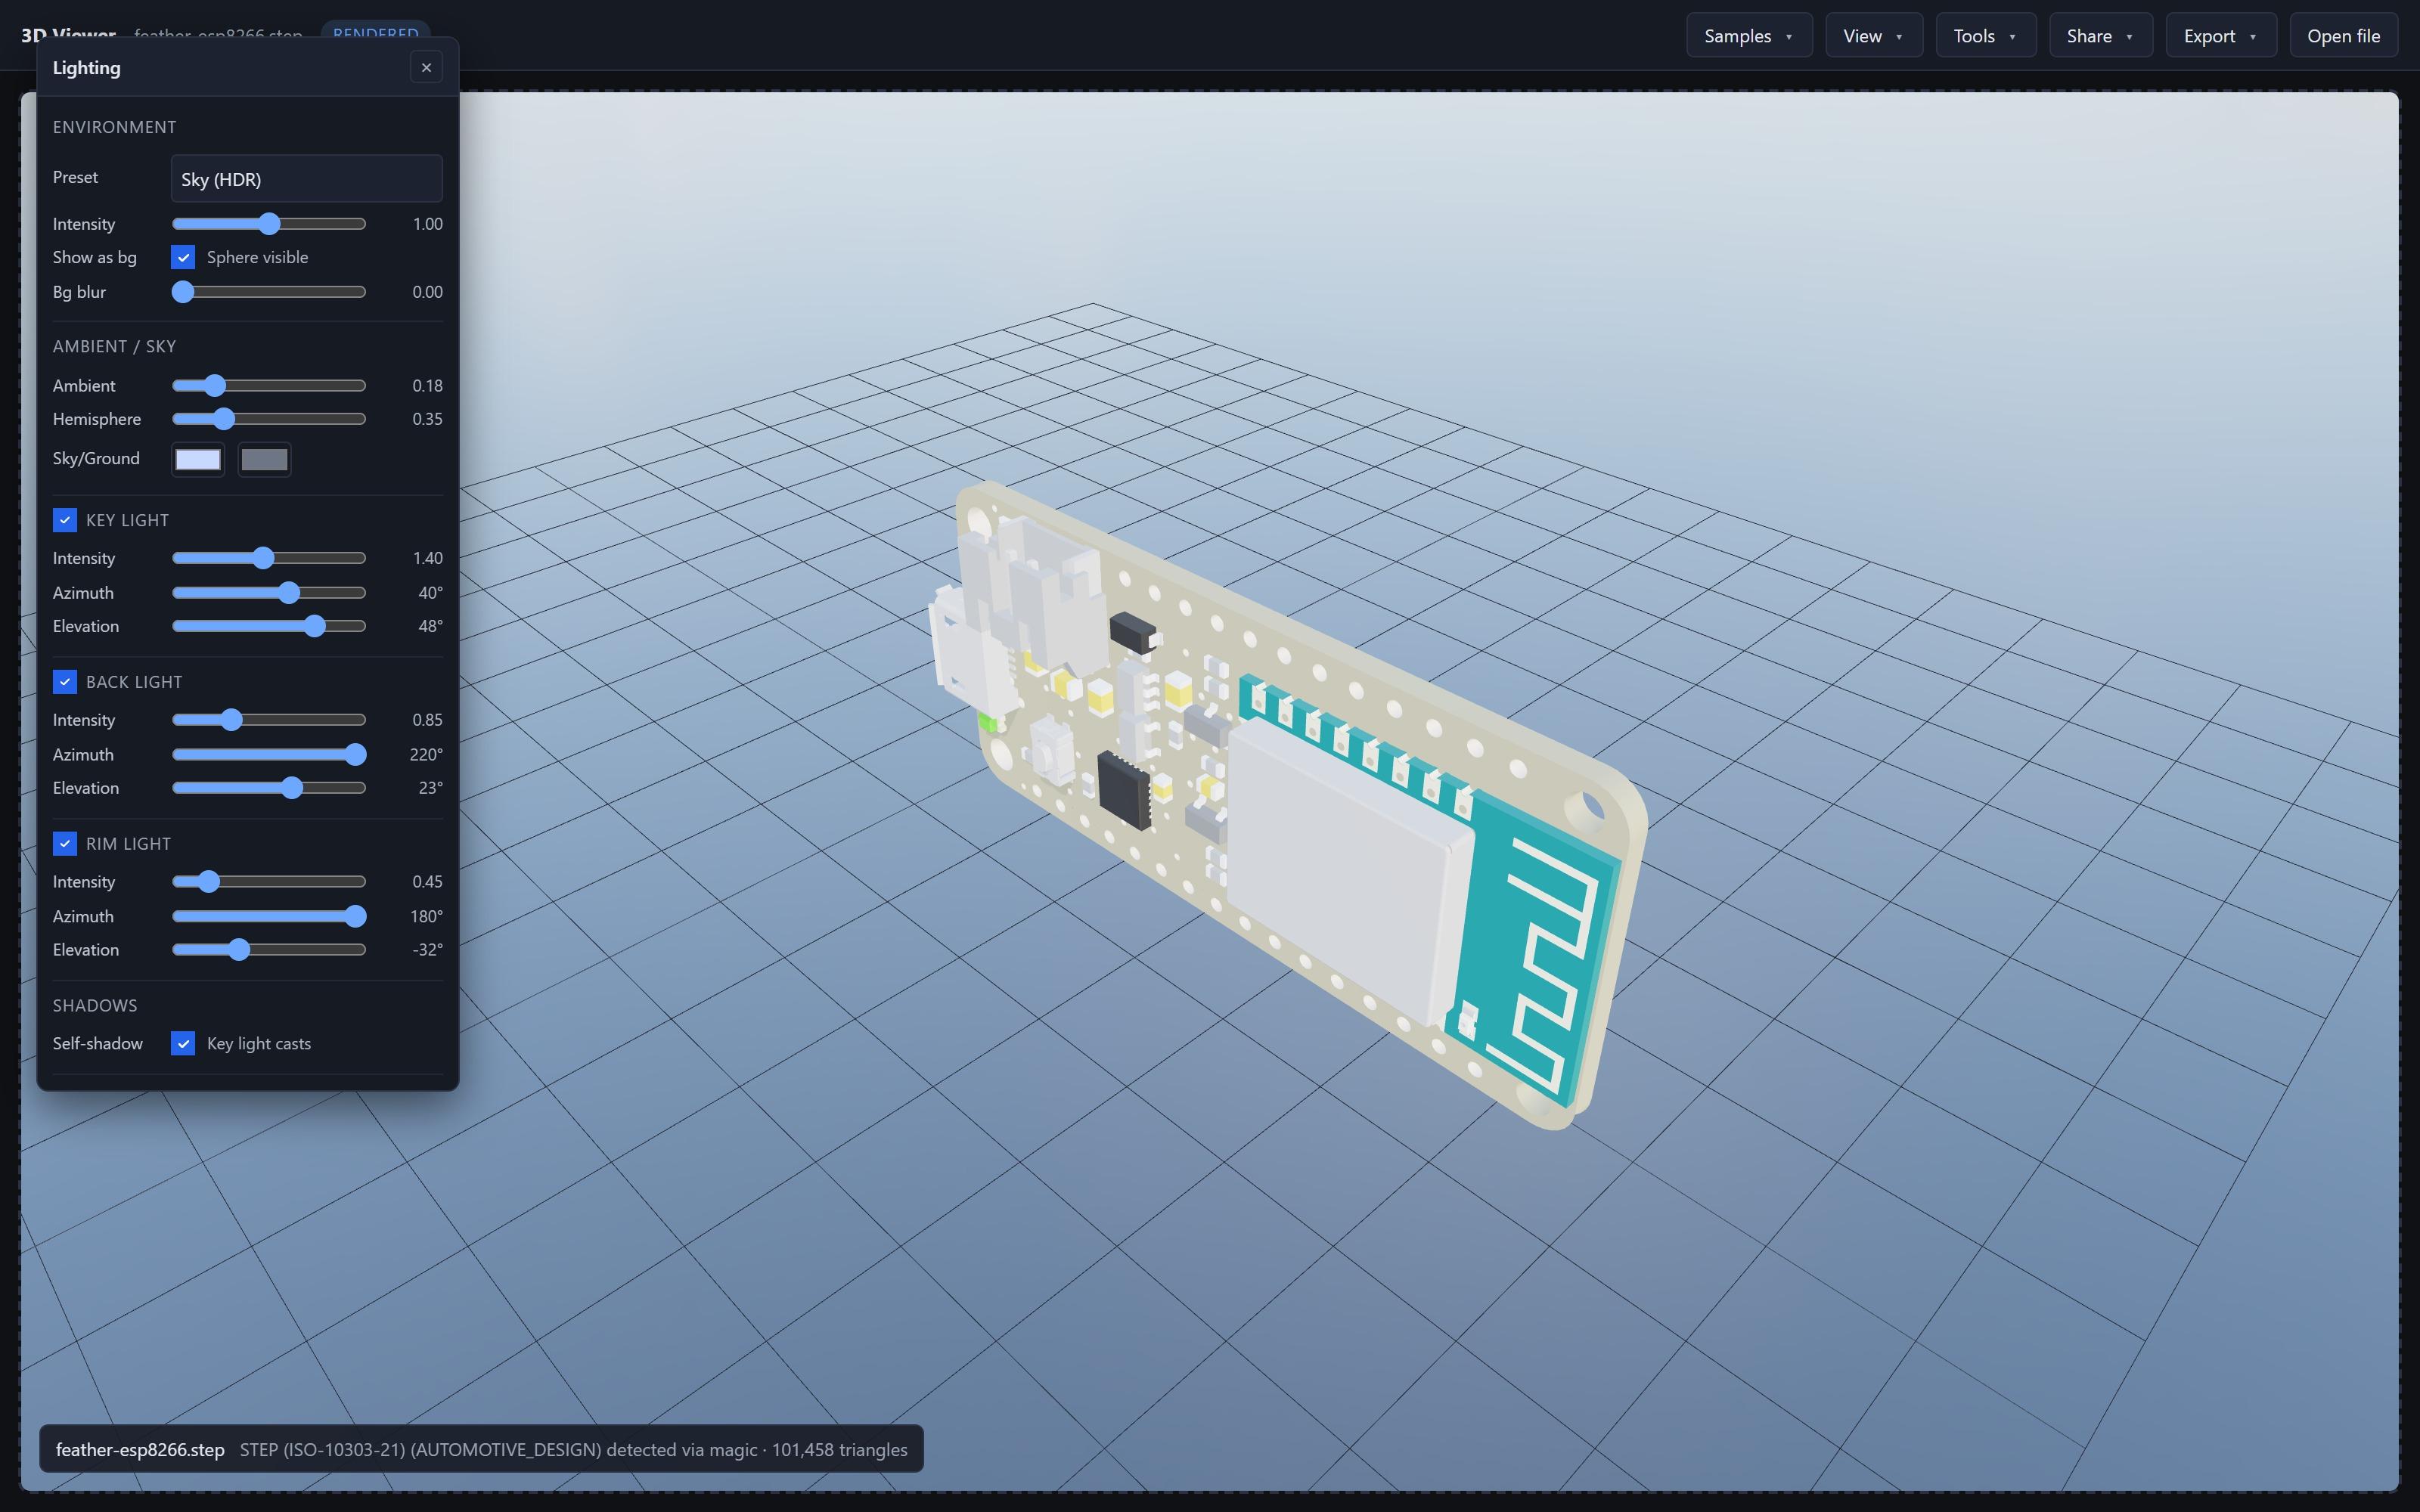Open the Export menu

(2221, 36)
